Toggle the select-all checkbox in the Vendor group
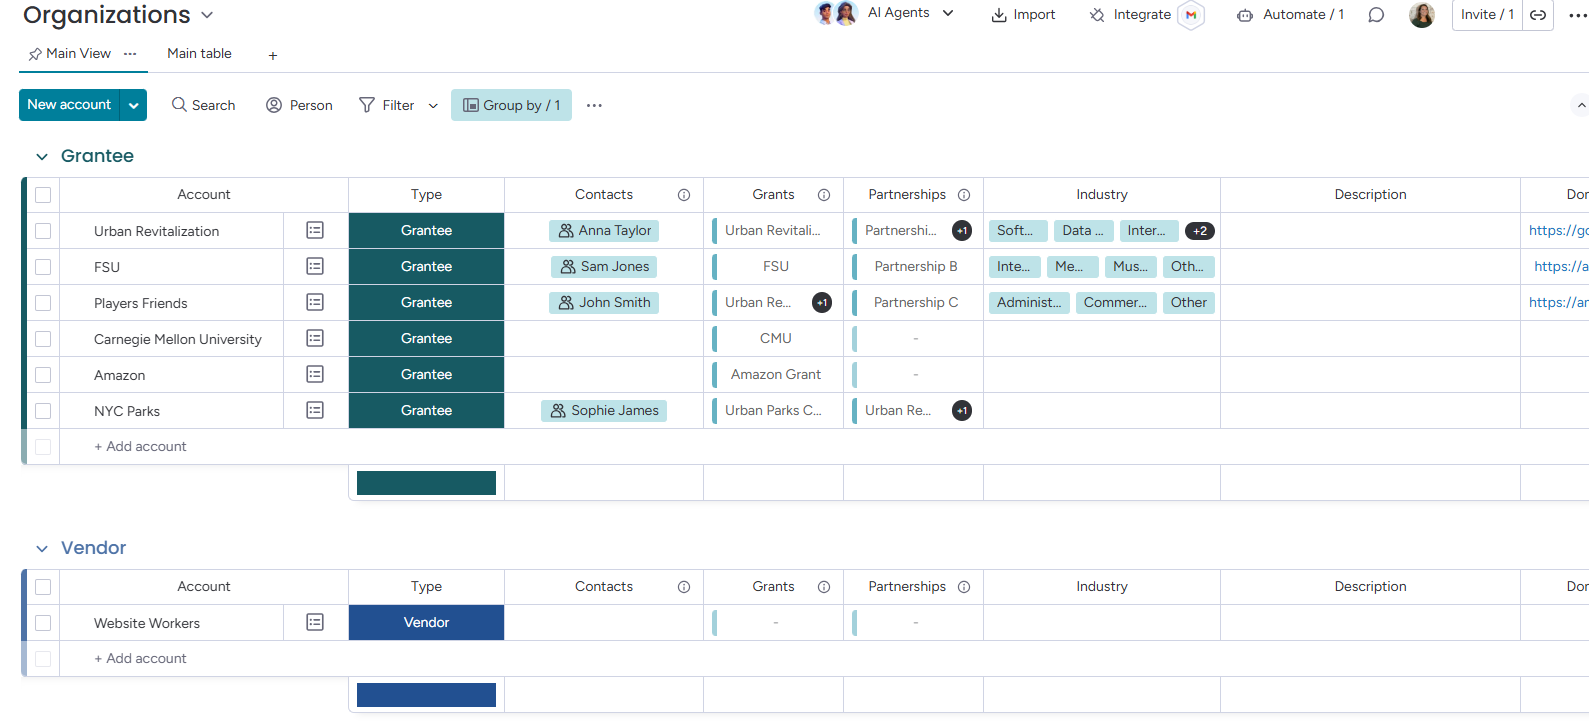Image resolution: width=1589 pixels, height=728 pixels. (x=43, y=587)
